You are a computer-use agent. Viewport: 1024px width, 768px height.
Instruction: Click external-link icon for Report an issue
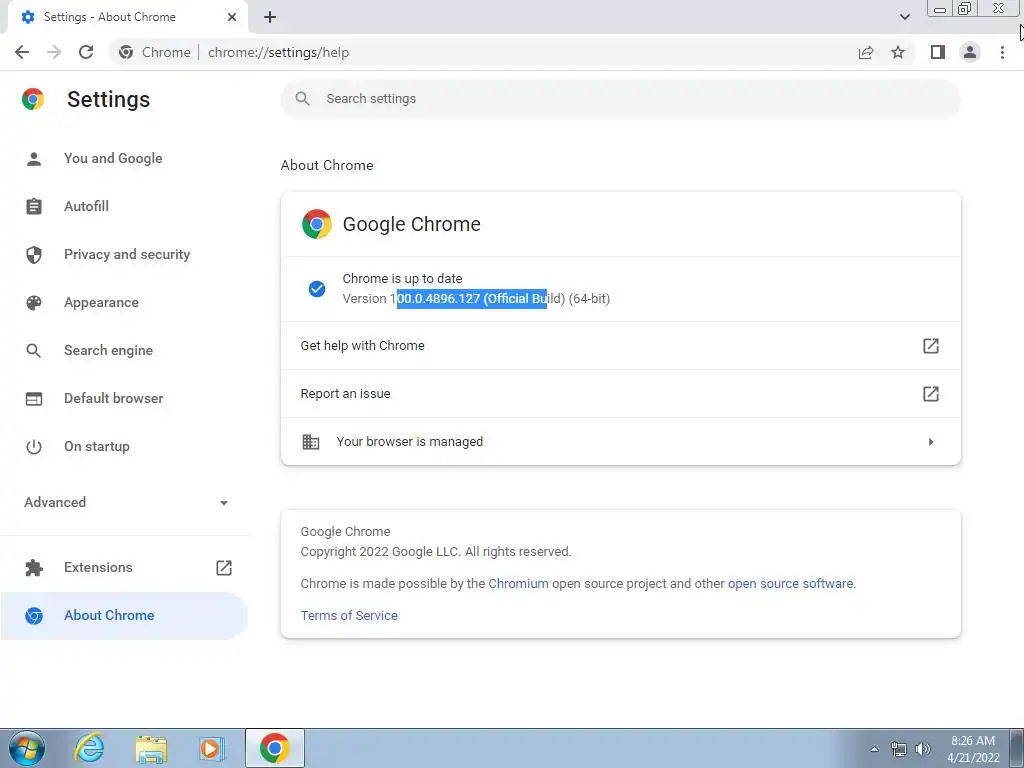[x=931, y=394]
